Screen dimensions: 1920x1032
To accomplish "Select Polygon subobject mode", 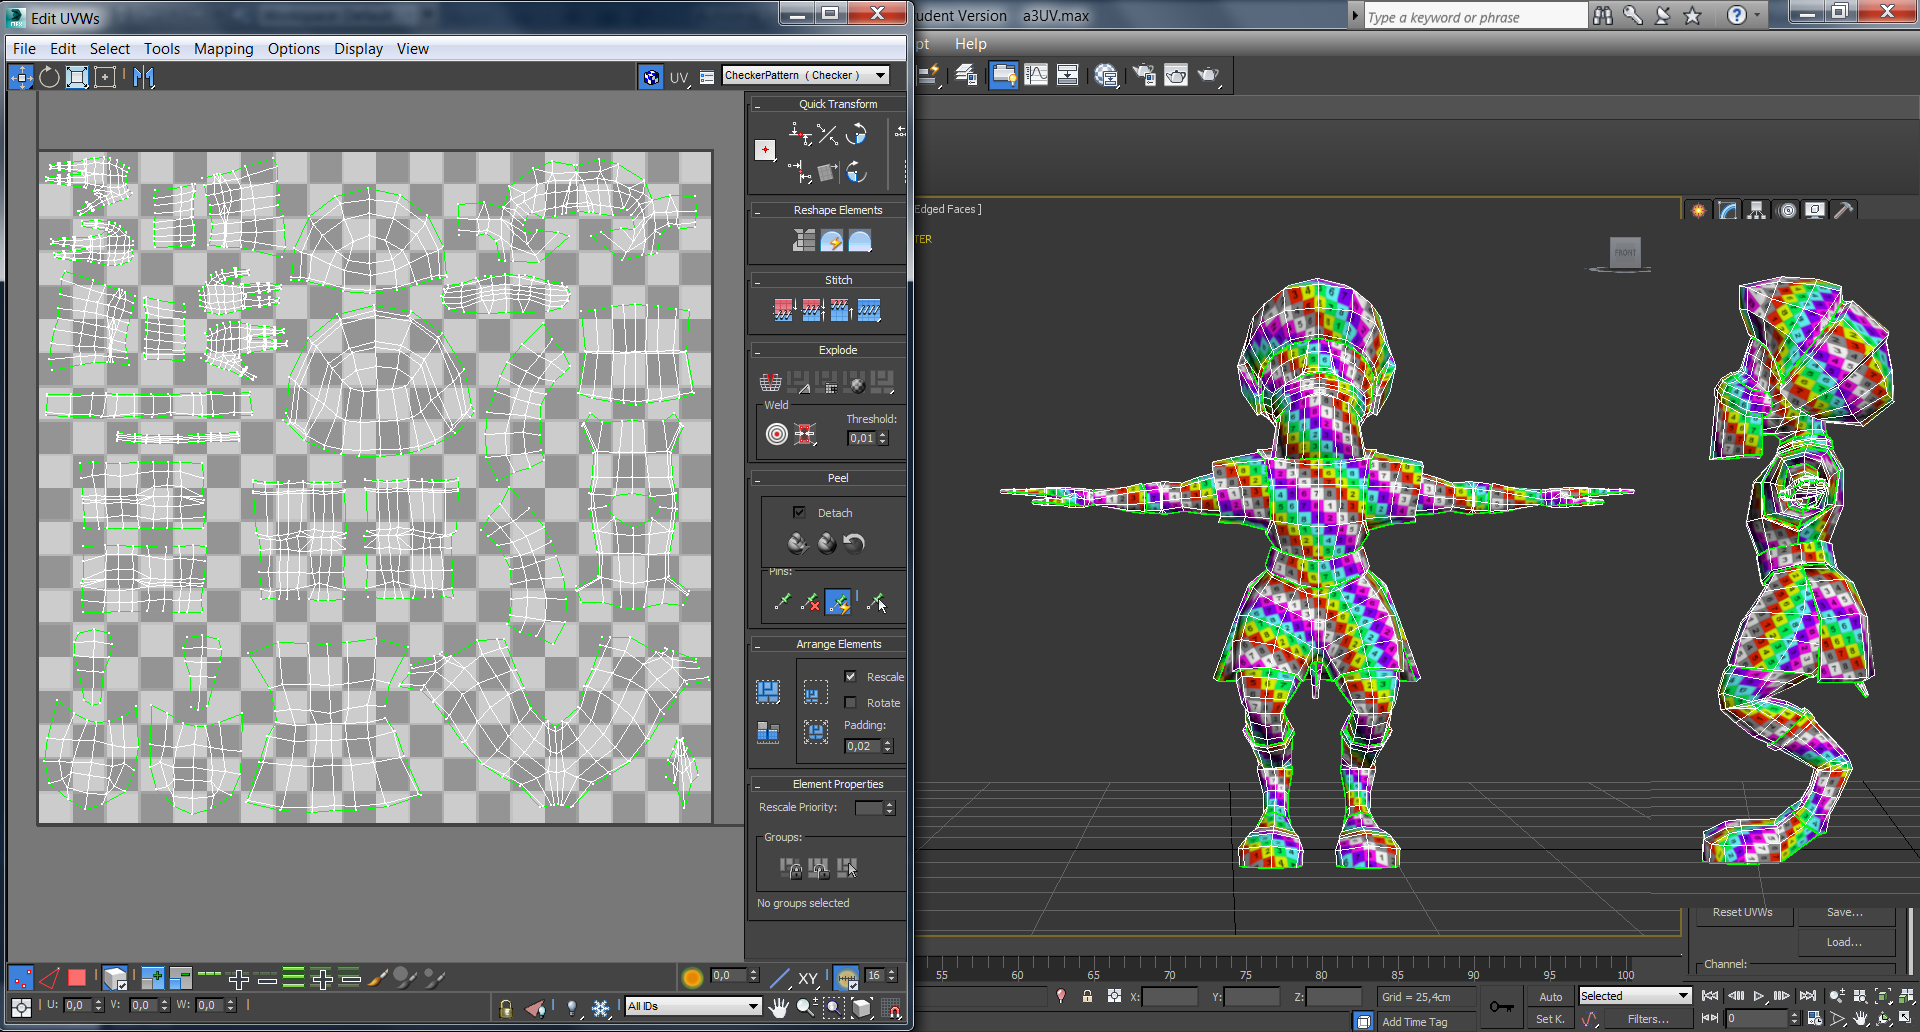I will (x=76, y=977).
